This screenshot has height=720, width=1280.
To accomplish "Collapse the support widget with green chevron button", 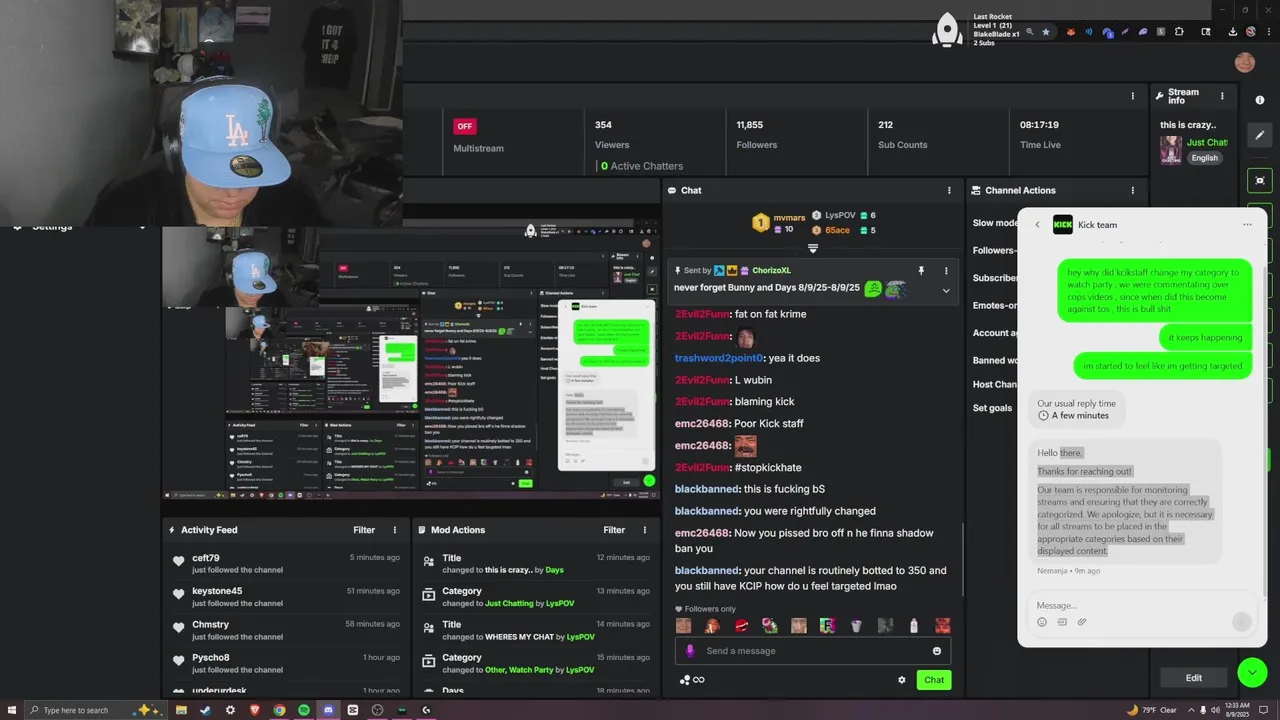I will [1252, 673].
